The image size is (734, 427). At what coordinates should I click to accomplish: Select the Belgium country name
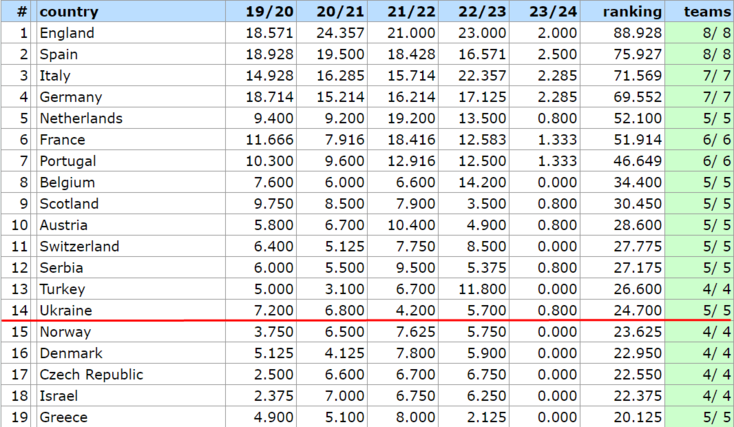coord(67,182)
